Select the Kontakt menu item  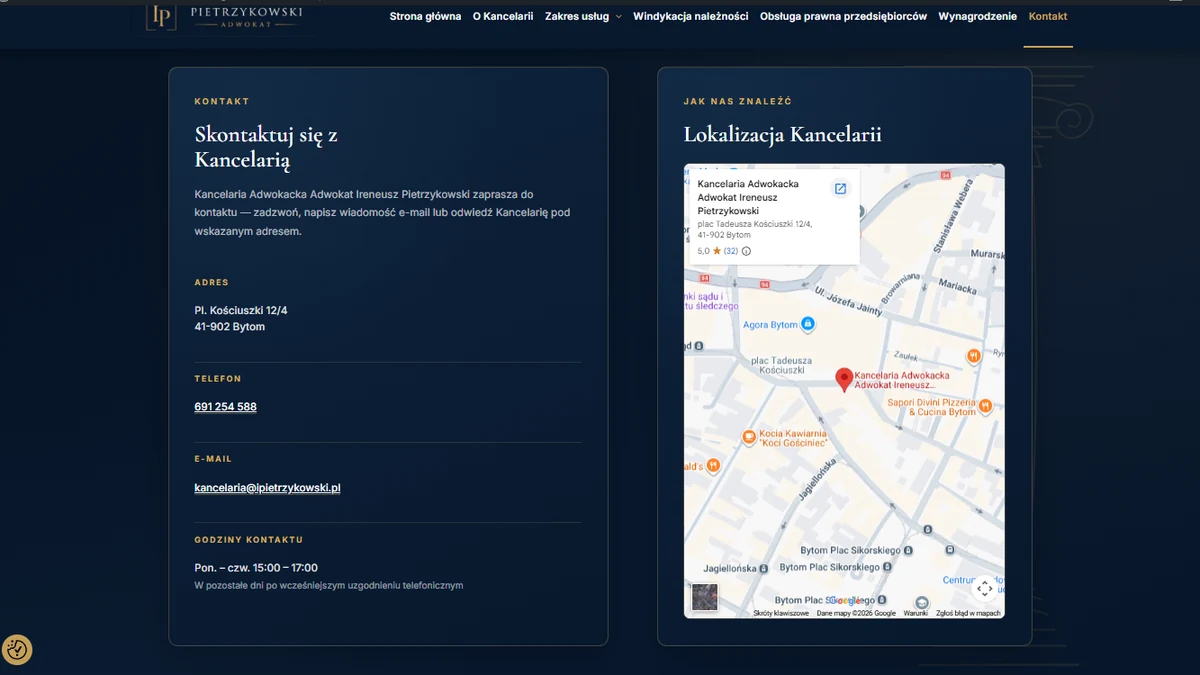click(1048, 16)
